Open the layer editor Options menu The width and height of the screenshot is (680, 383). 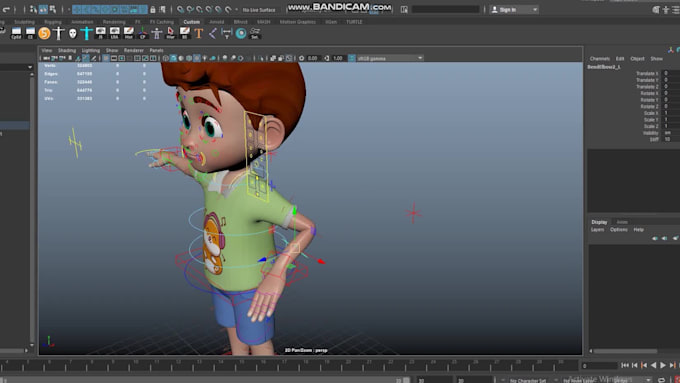click(618, 230)
